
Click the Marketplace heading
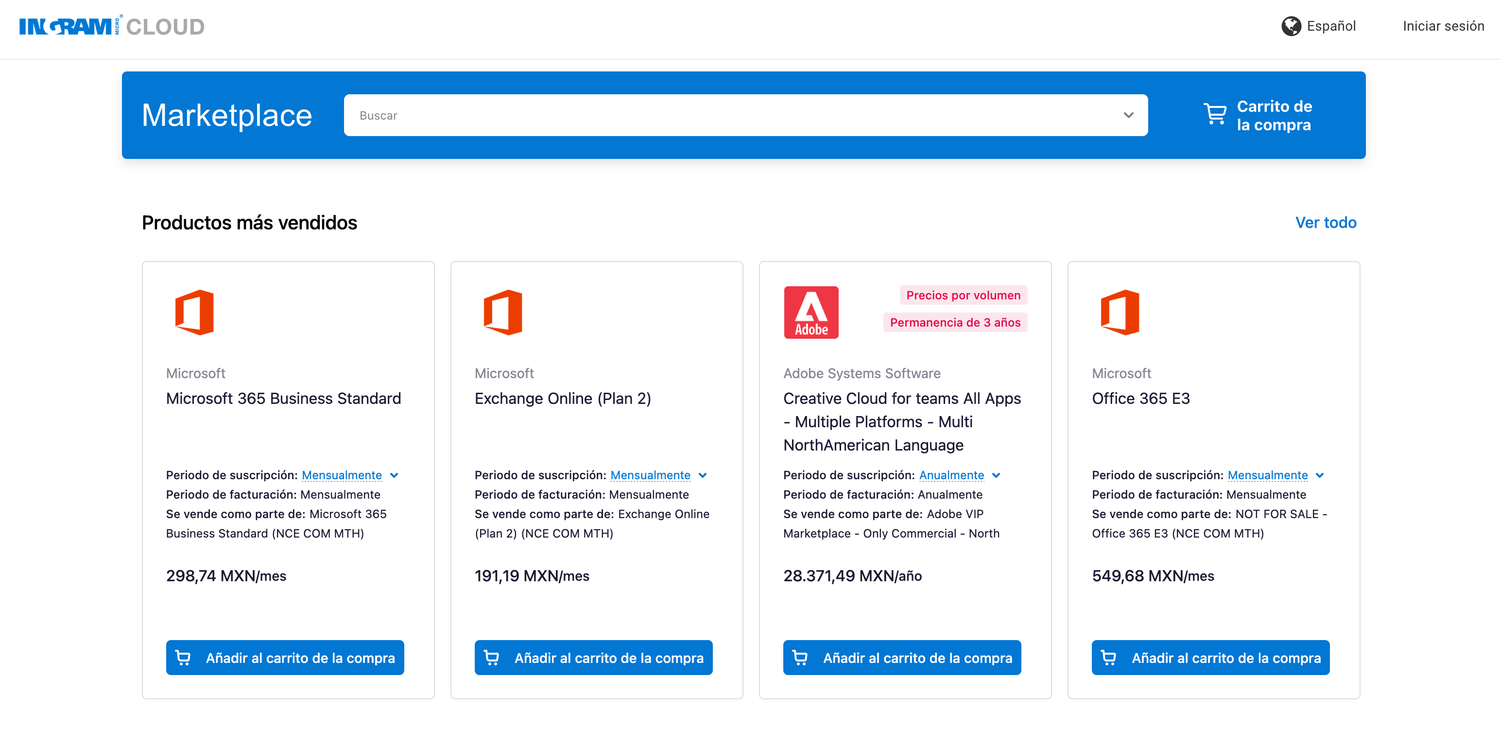(227, 115)
